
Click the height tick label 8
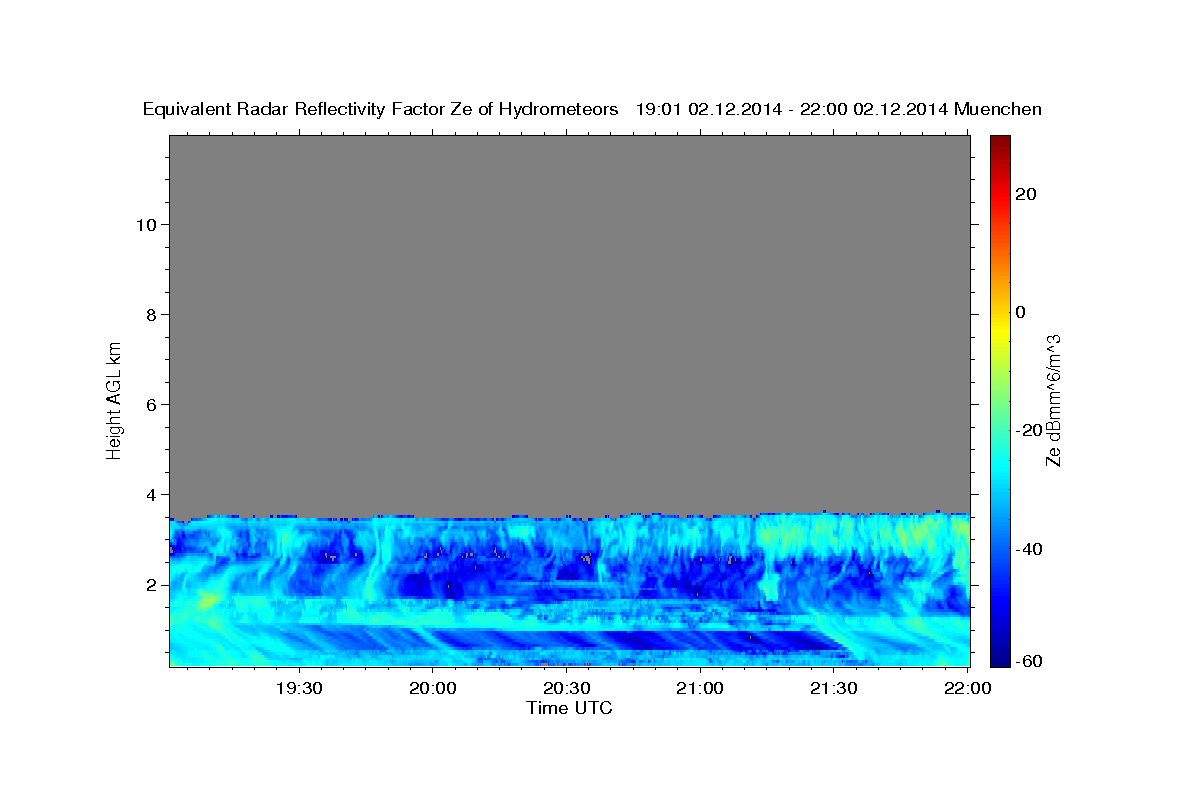pos(152,314)
